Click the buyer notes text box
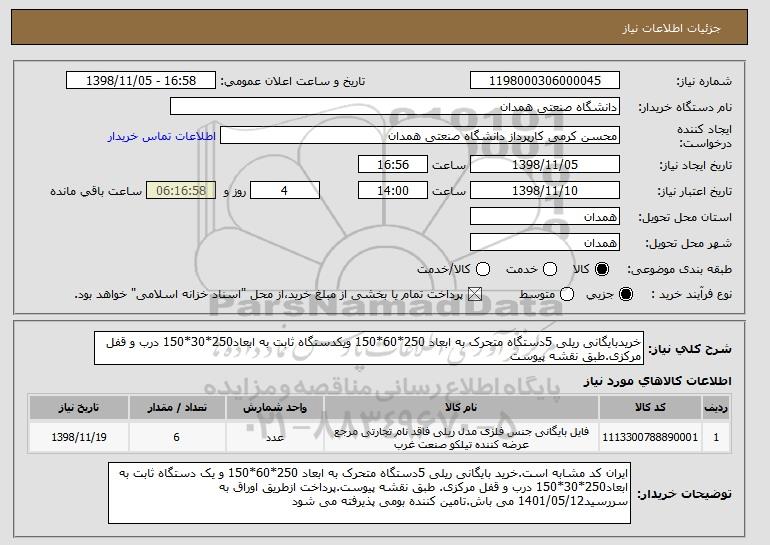The width and height of the screenshot is (770, 545). click(x=369, y=492)
